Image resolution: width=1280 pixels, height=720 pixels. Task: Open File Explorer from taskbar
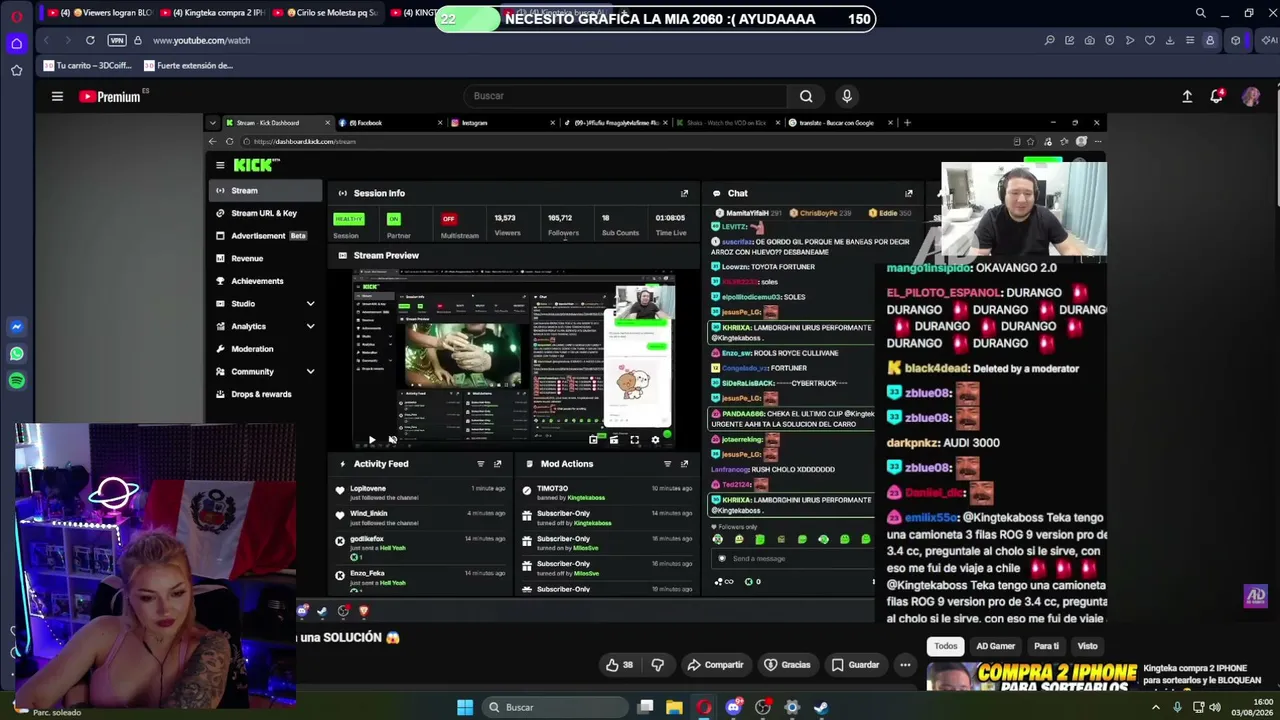(x=674, y=707)
